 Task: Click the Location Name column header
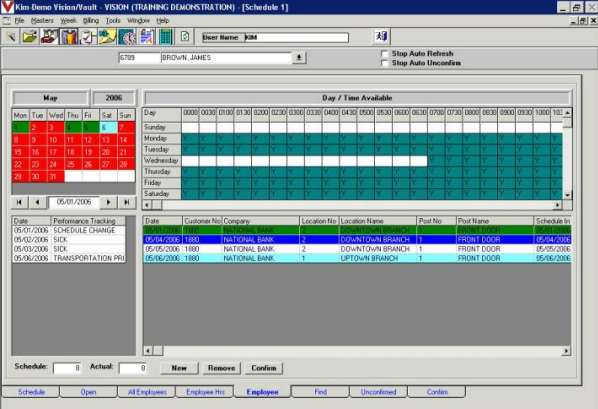[x=378, y=221]
